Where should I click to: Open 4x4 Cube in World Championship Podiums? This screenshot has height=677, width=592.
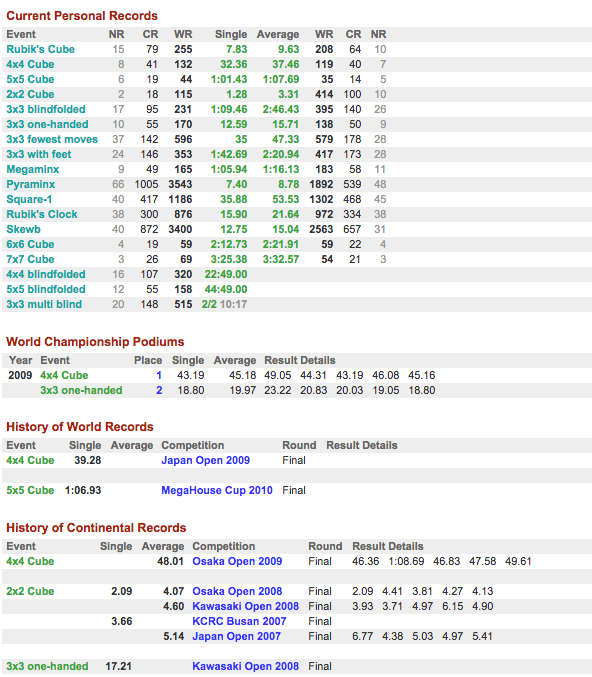point(64,375)
